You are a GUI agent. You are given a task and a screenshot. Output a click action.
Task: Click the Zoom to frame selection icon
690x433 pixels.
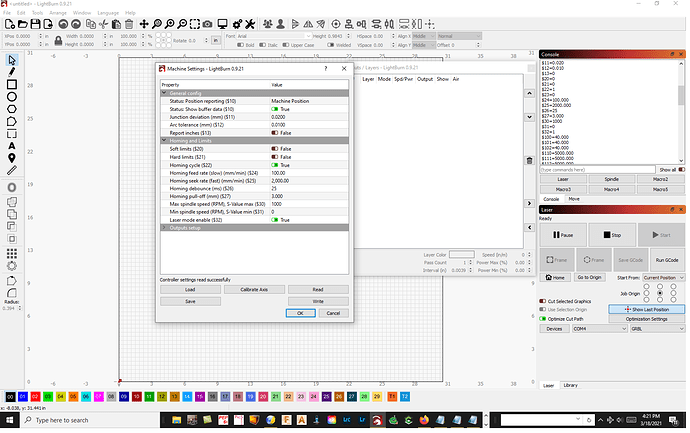195,24
